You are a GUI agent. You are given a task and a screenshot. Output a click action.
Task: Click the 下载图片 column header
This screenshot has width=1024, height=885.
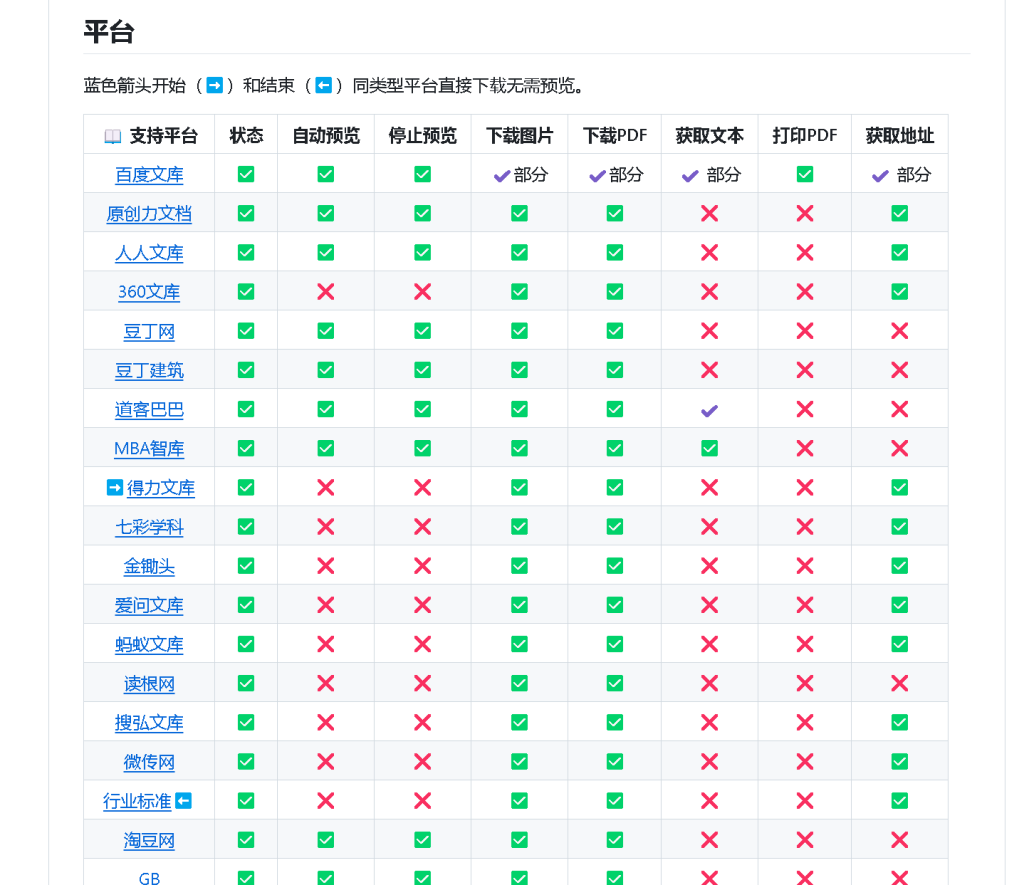click(x=519, y=135)
